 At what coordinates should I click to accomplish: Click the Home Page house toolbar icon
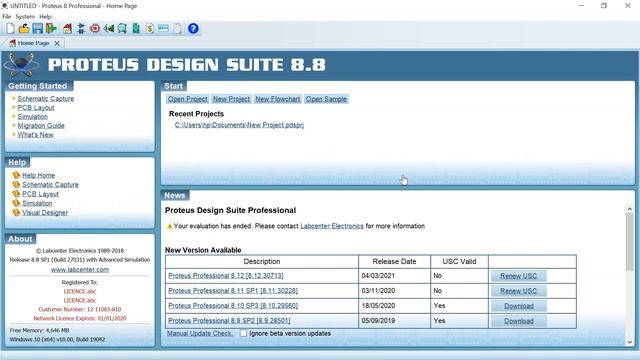coord(67,28)
